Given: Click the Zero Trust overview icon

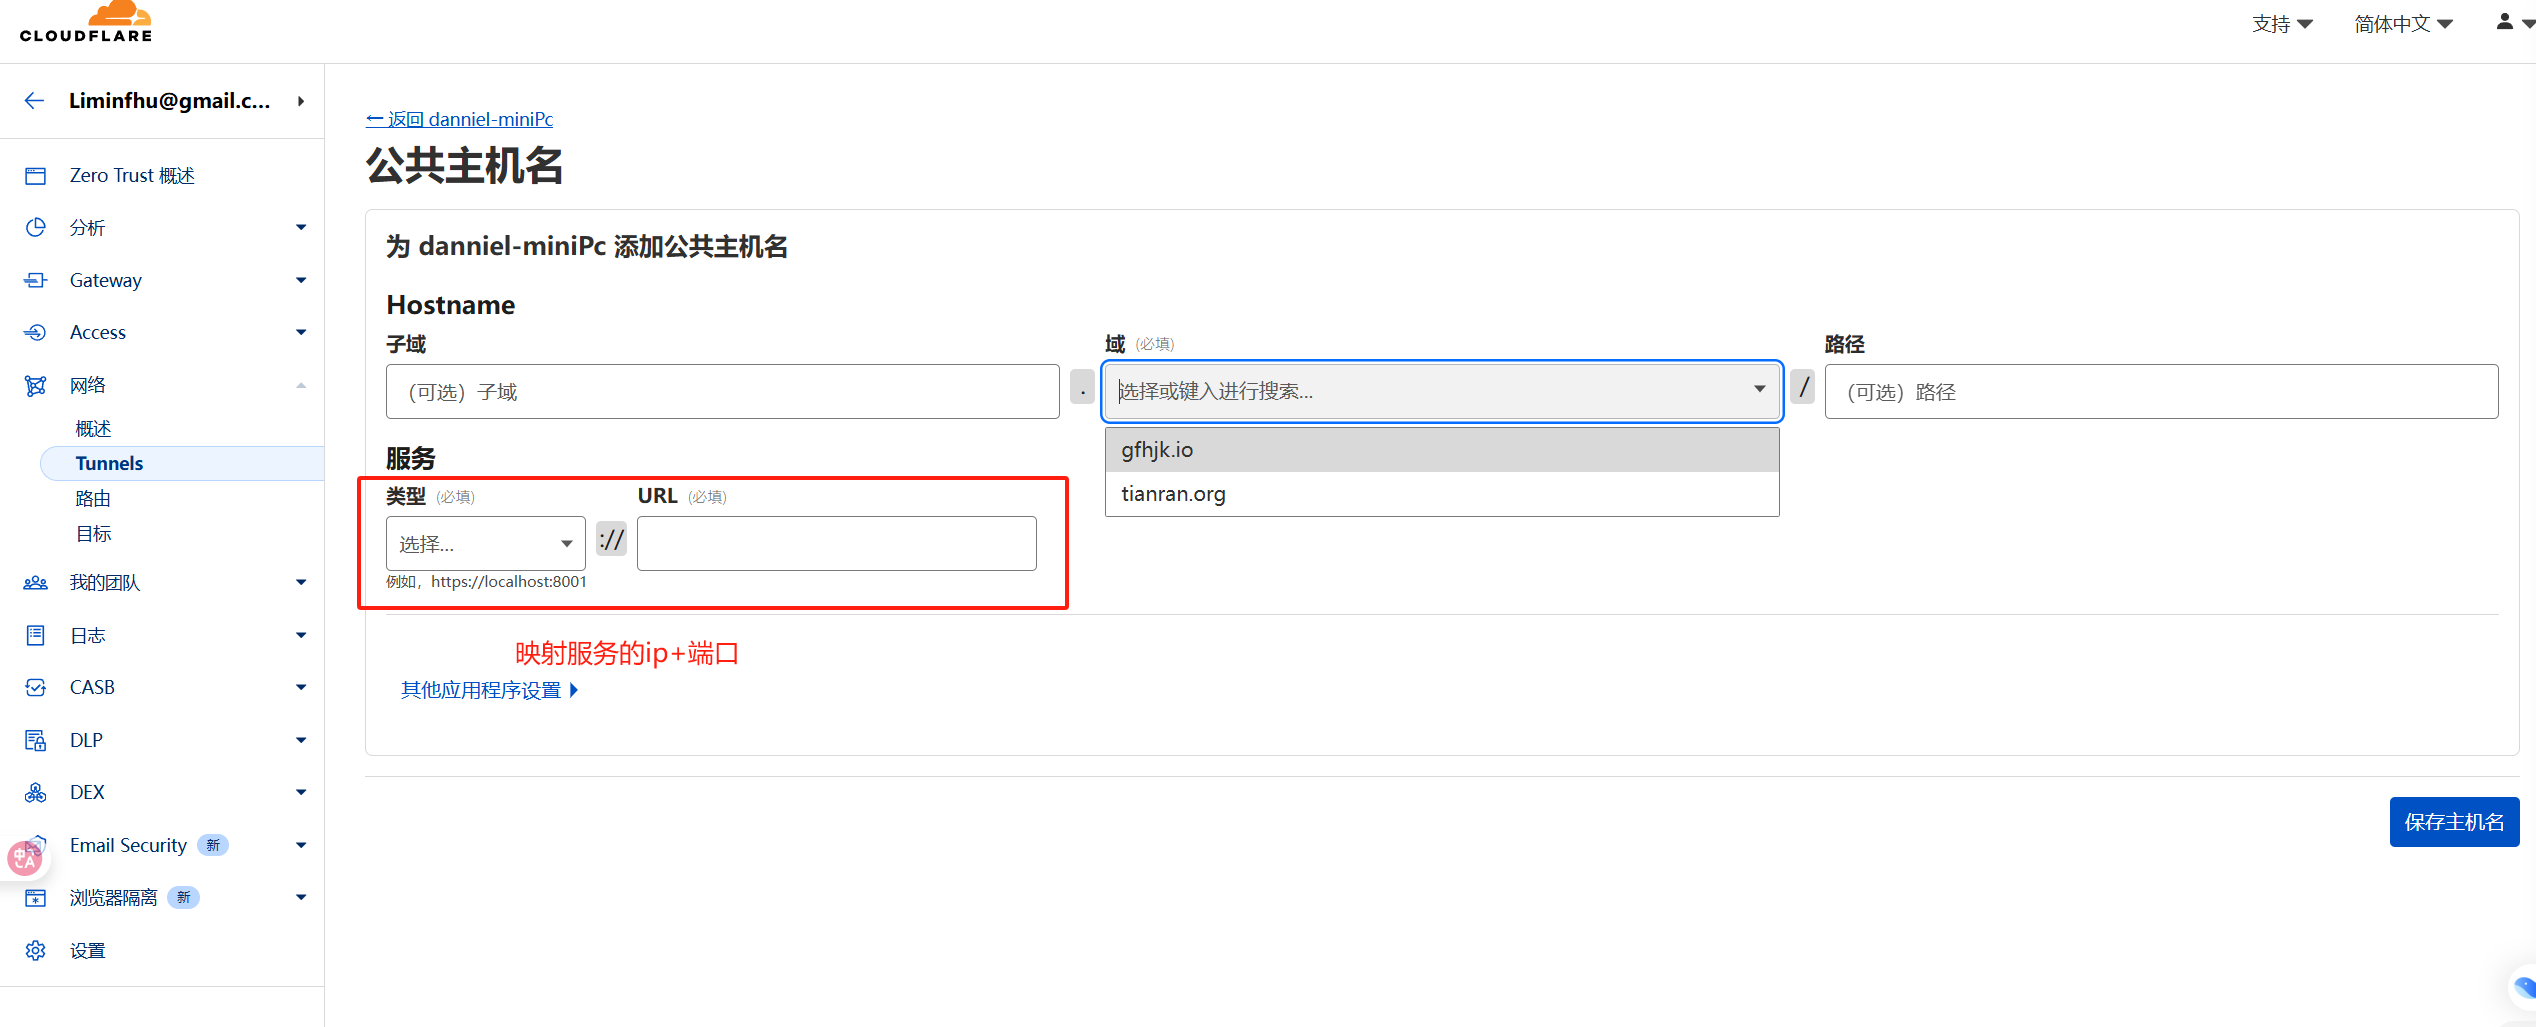Looking at the screenshot, I should 35,176.
